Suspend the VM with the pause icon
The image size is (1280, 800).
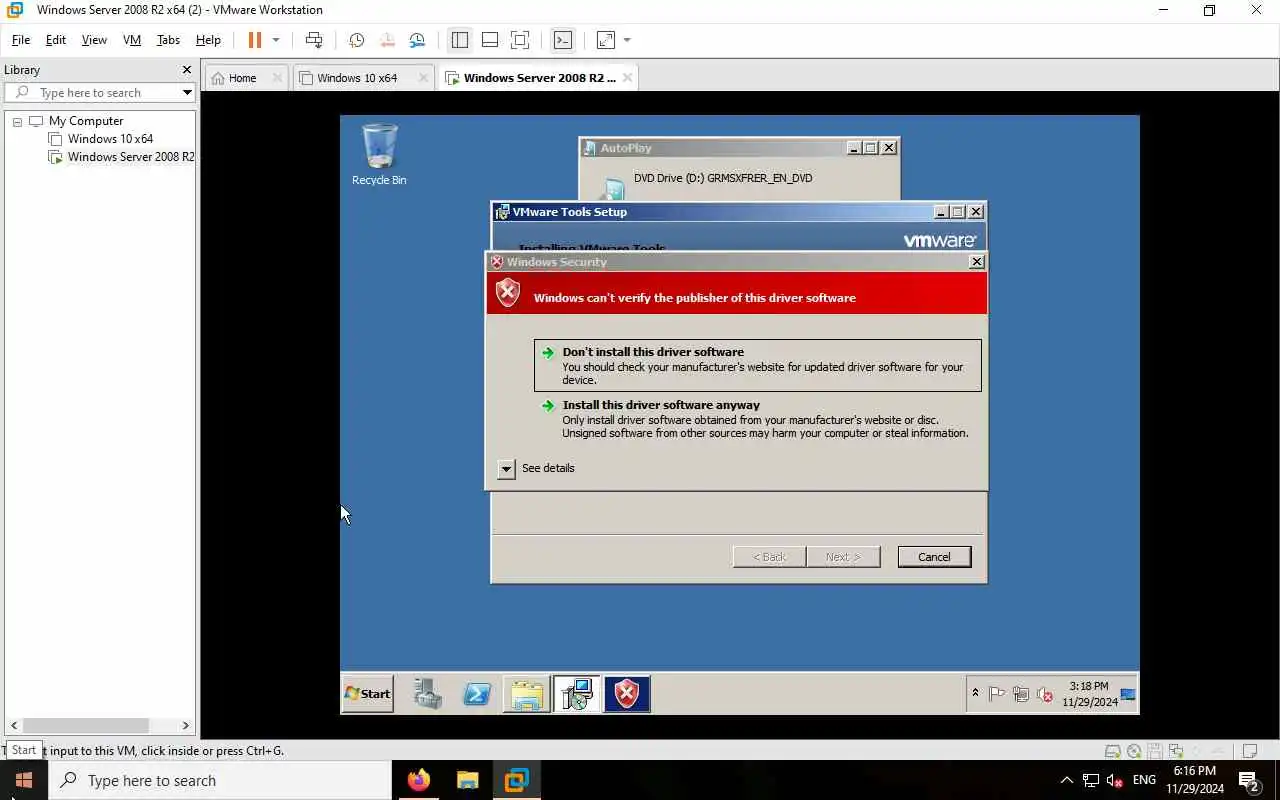click(254, 40)
